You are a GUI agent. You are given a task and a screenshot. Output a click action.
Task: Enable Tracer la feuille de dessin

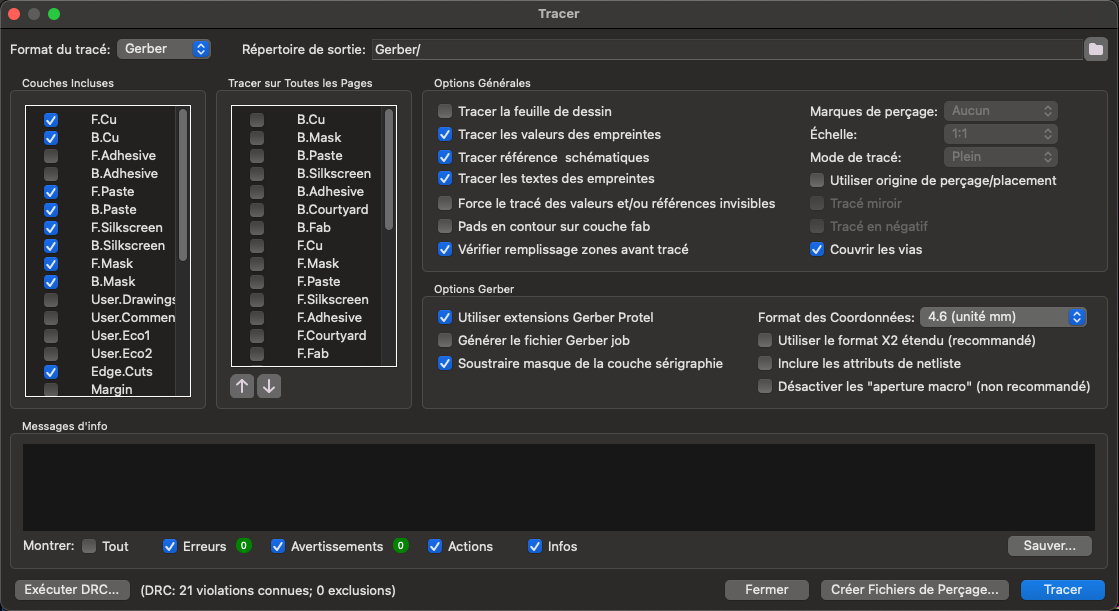click(x=445, y=111)
